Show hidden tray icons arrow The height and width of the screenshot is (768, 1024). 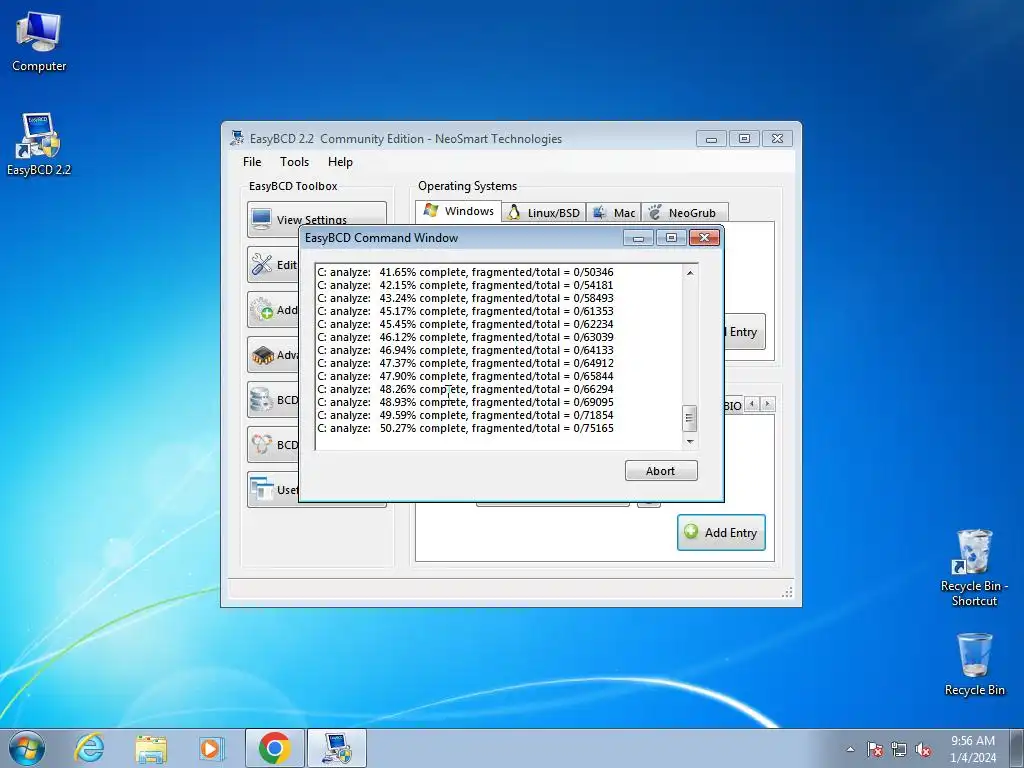[850, 749]
